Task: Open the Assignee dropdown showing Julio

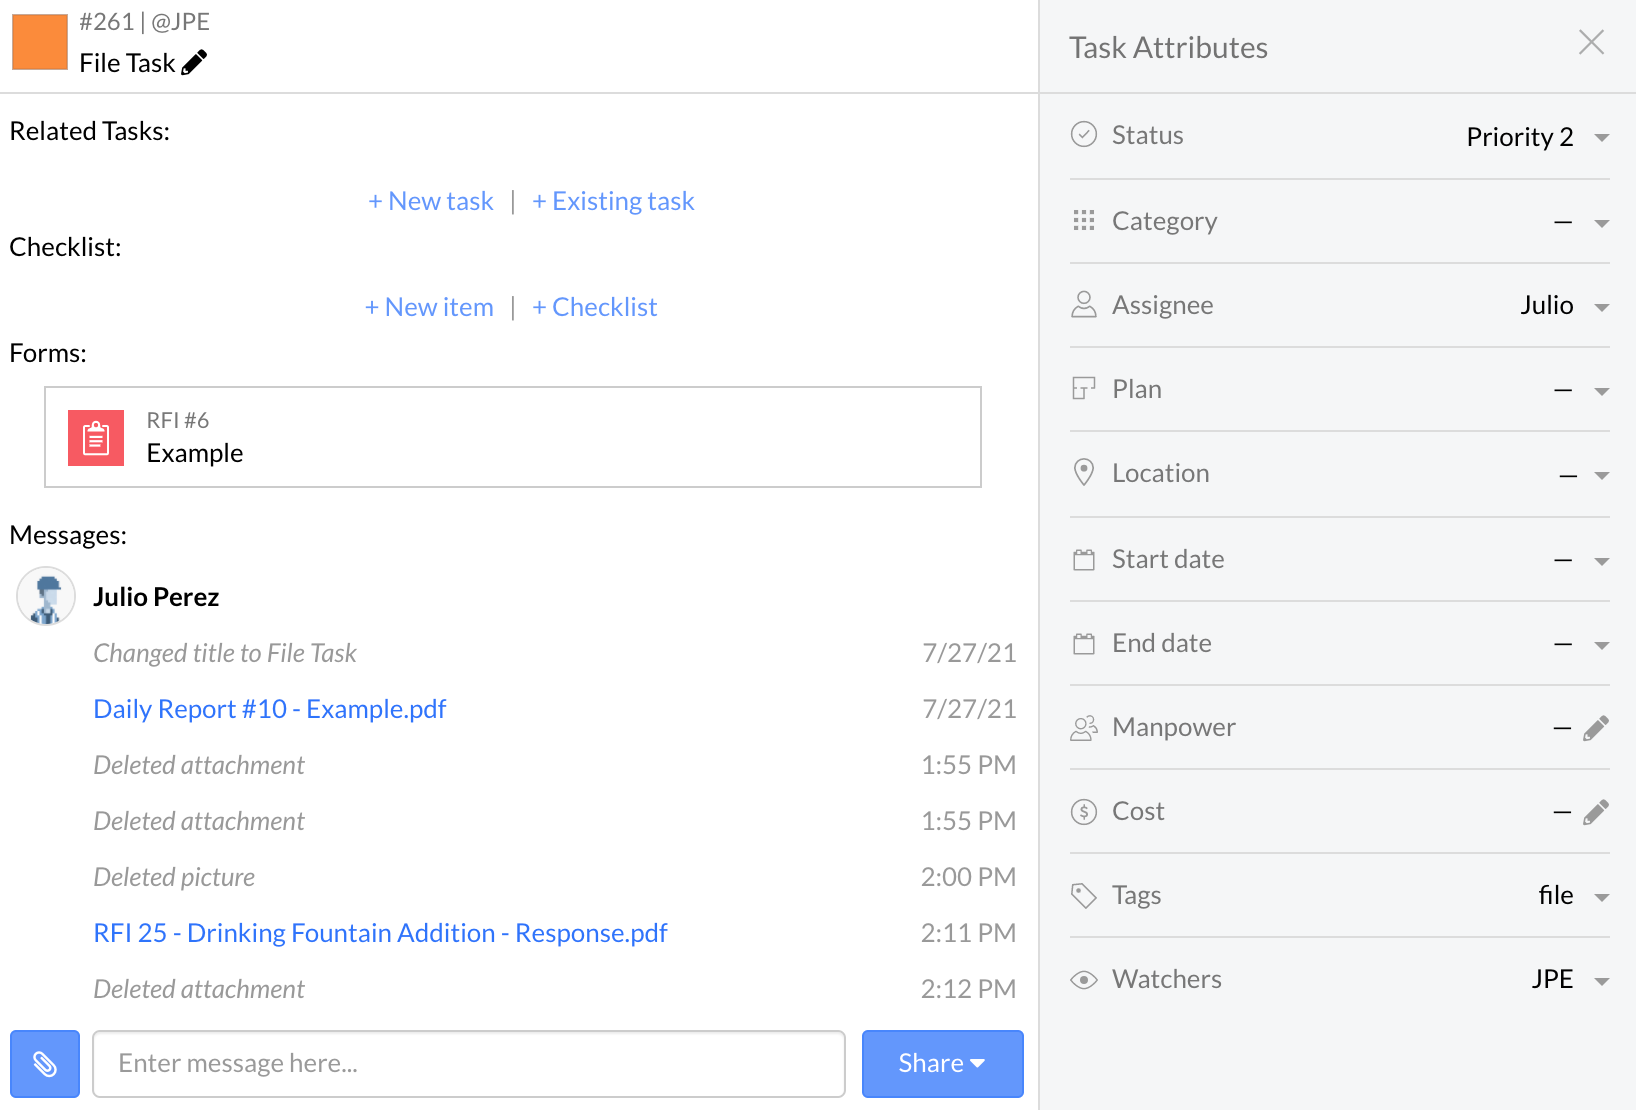Action: [1603, 306]
